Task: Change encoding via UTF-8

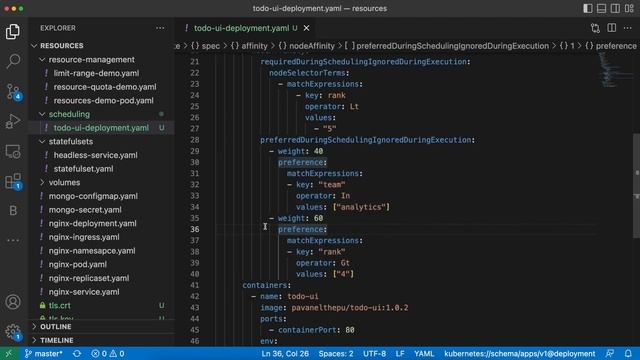Action: click(374, 353)
